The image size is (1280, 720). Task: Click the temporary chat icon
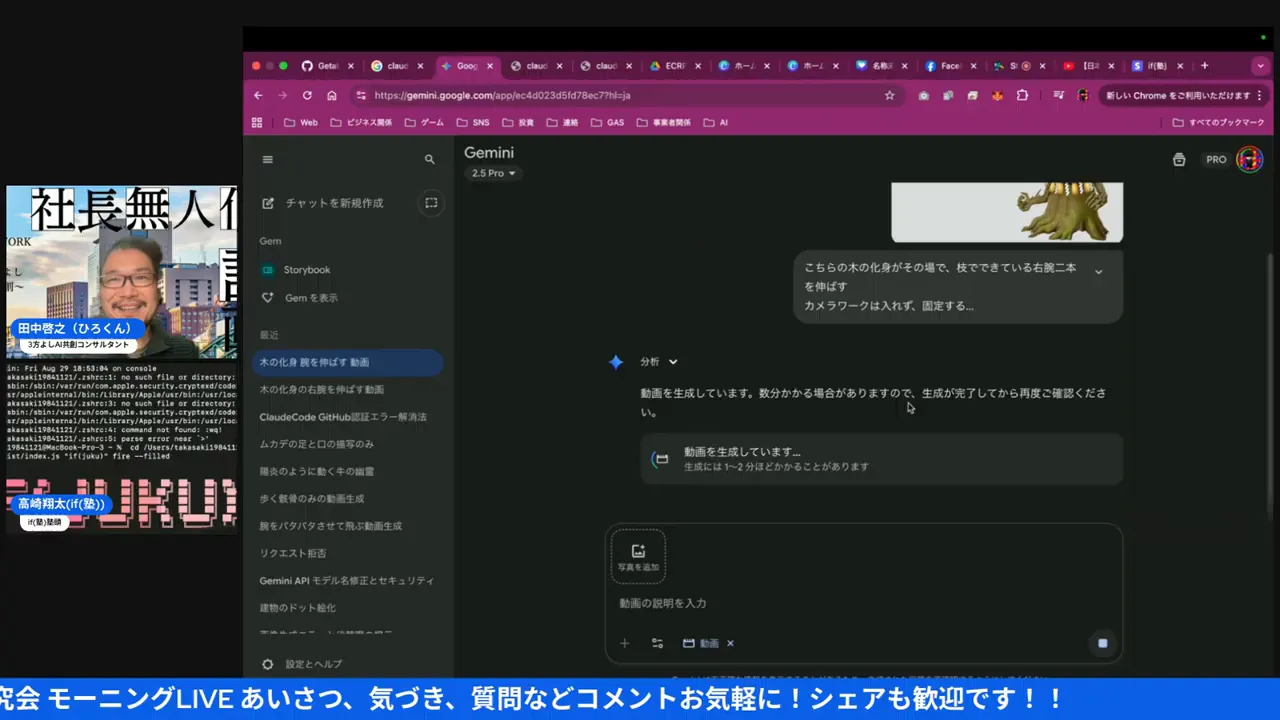pos(431,203)
